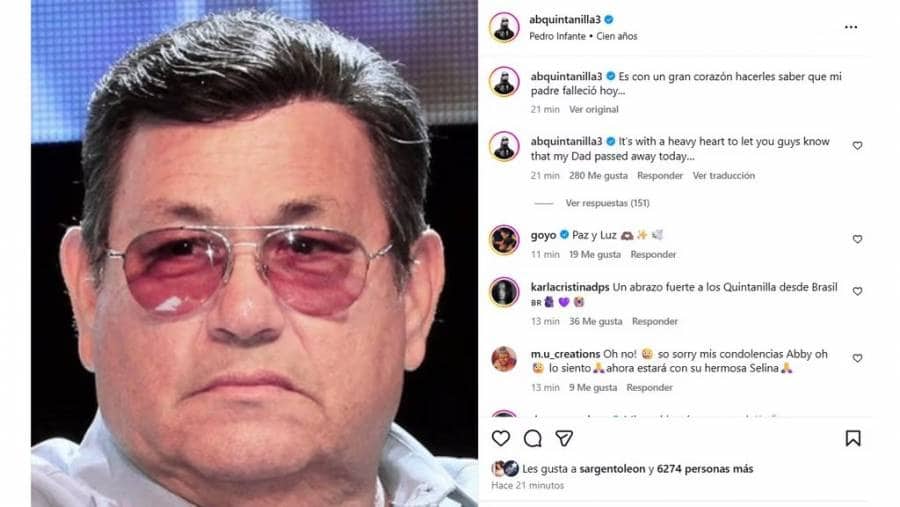Viewport: 900px width, 507px height.
Task: Open m.u_creations profile avatar
Action: tap(504, 359)
